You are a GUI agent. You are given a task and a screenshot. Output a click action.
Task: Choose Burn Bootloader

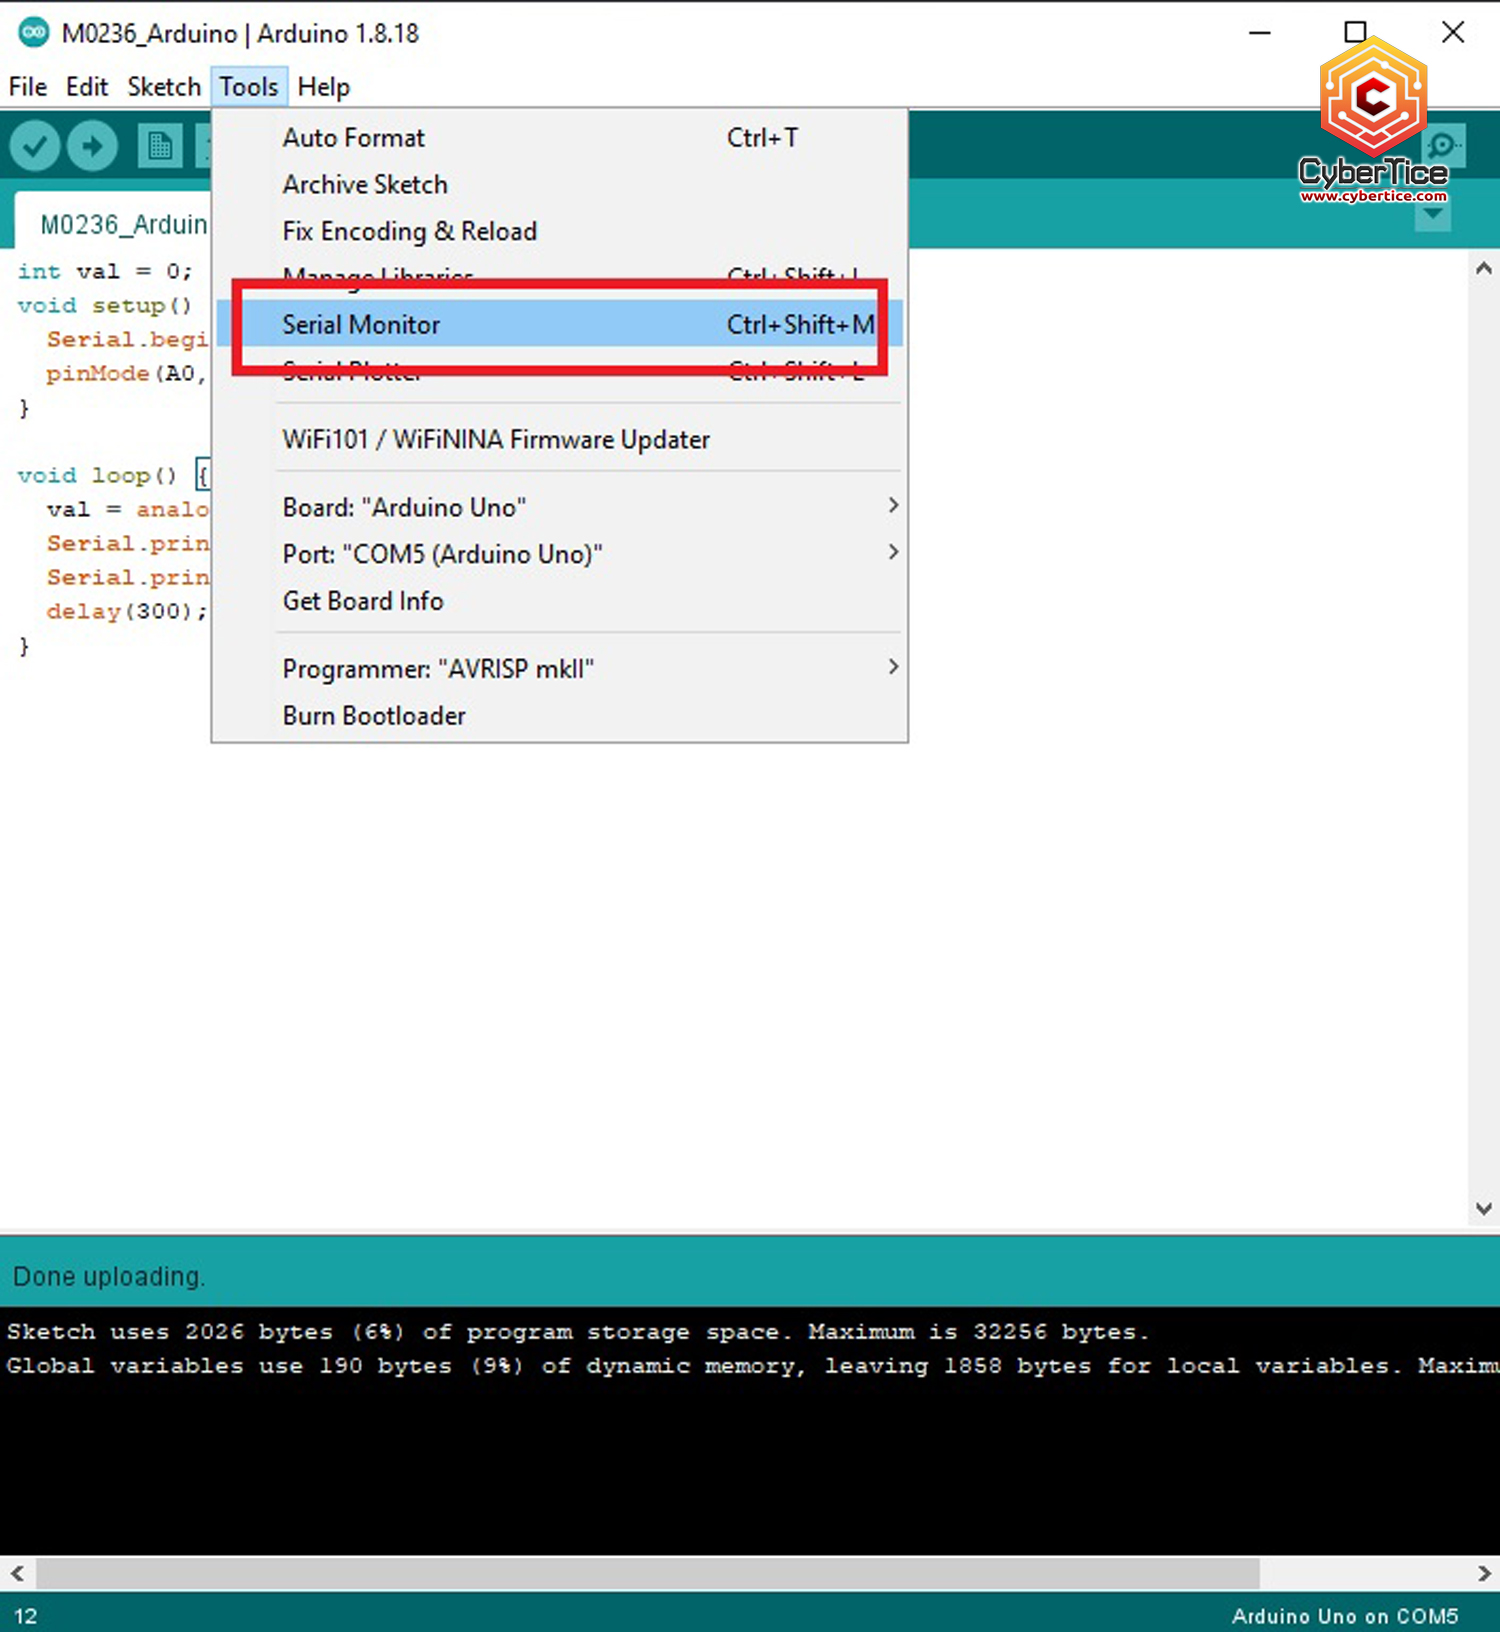point(559,715)
